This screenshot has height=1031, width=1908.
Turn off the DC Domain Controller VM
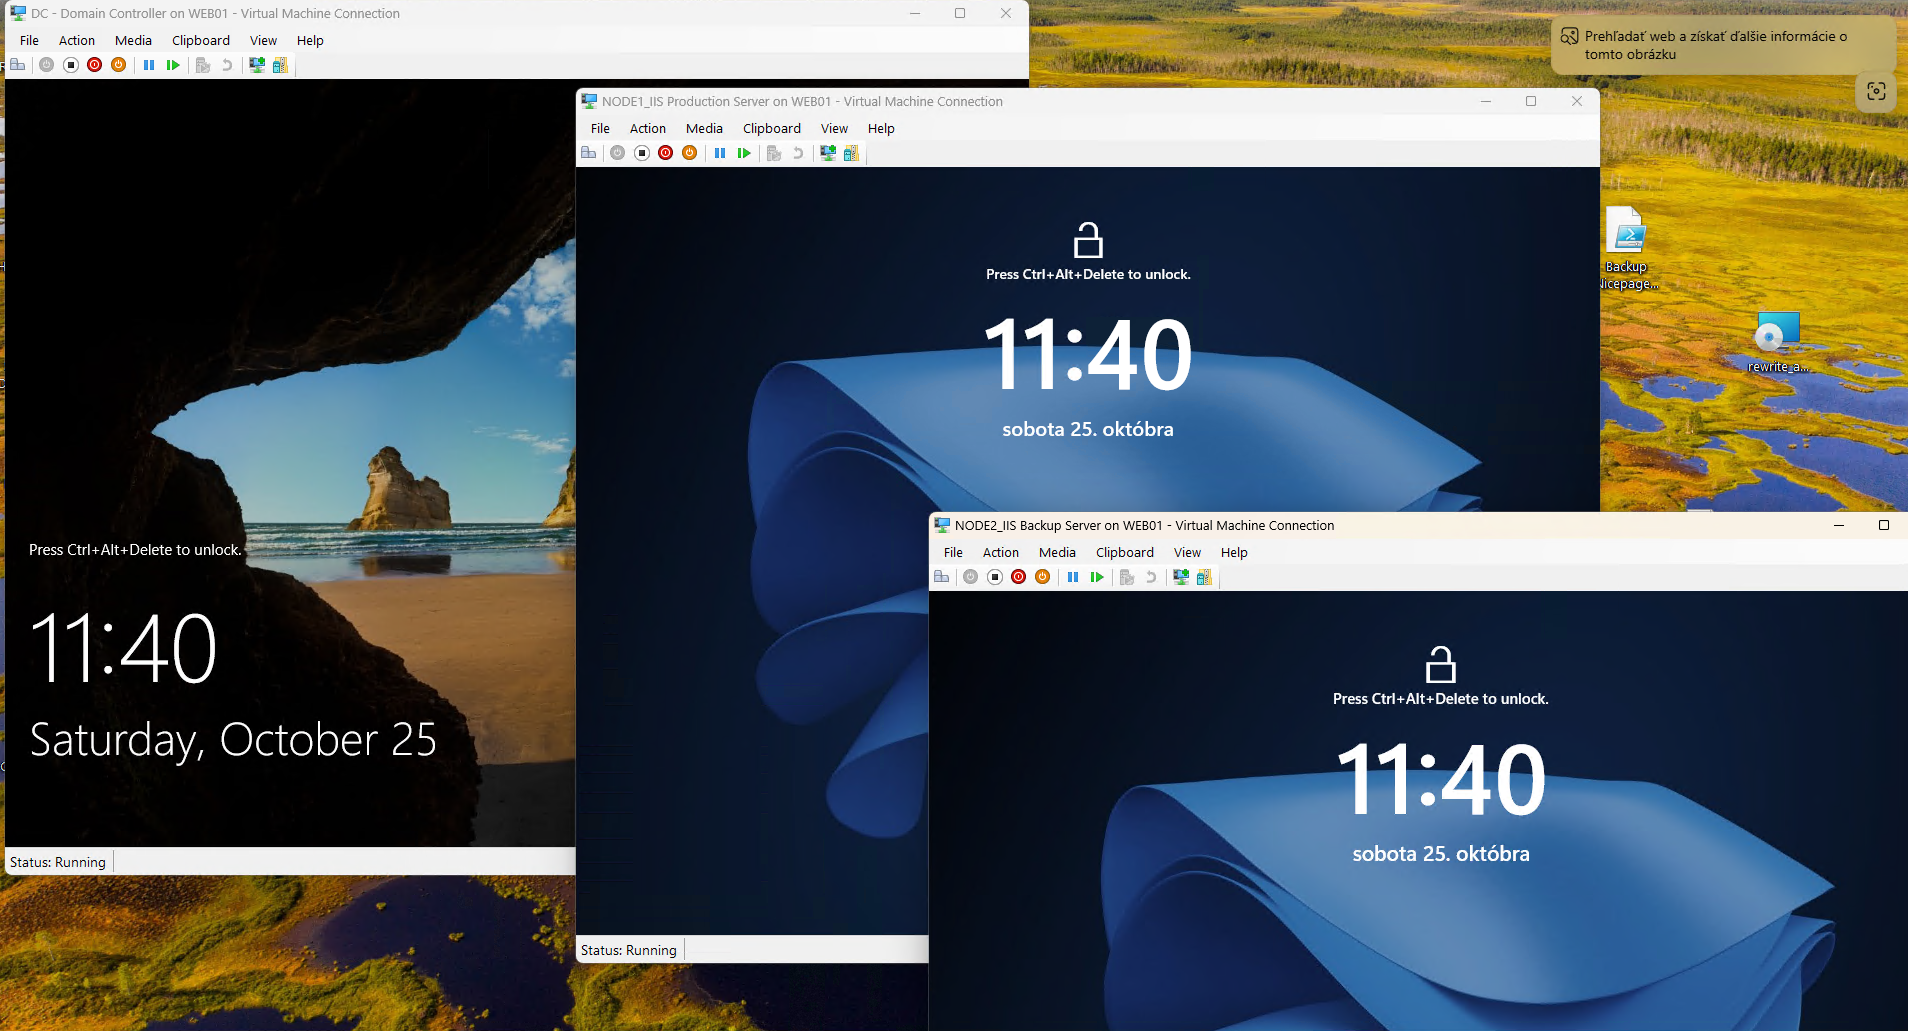click(x=70, y=65)
